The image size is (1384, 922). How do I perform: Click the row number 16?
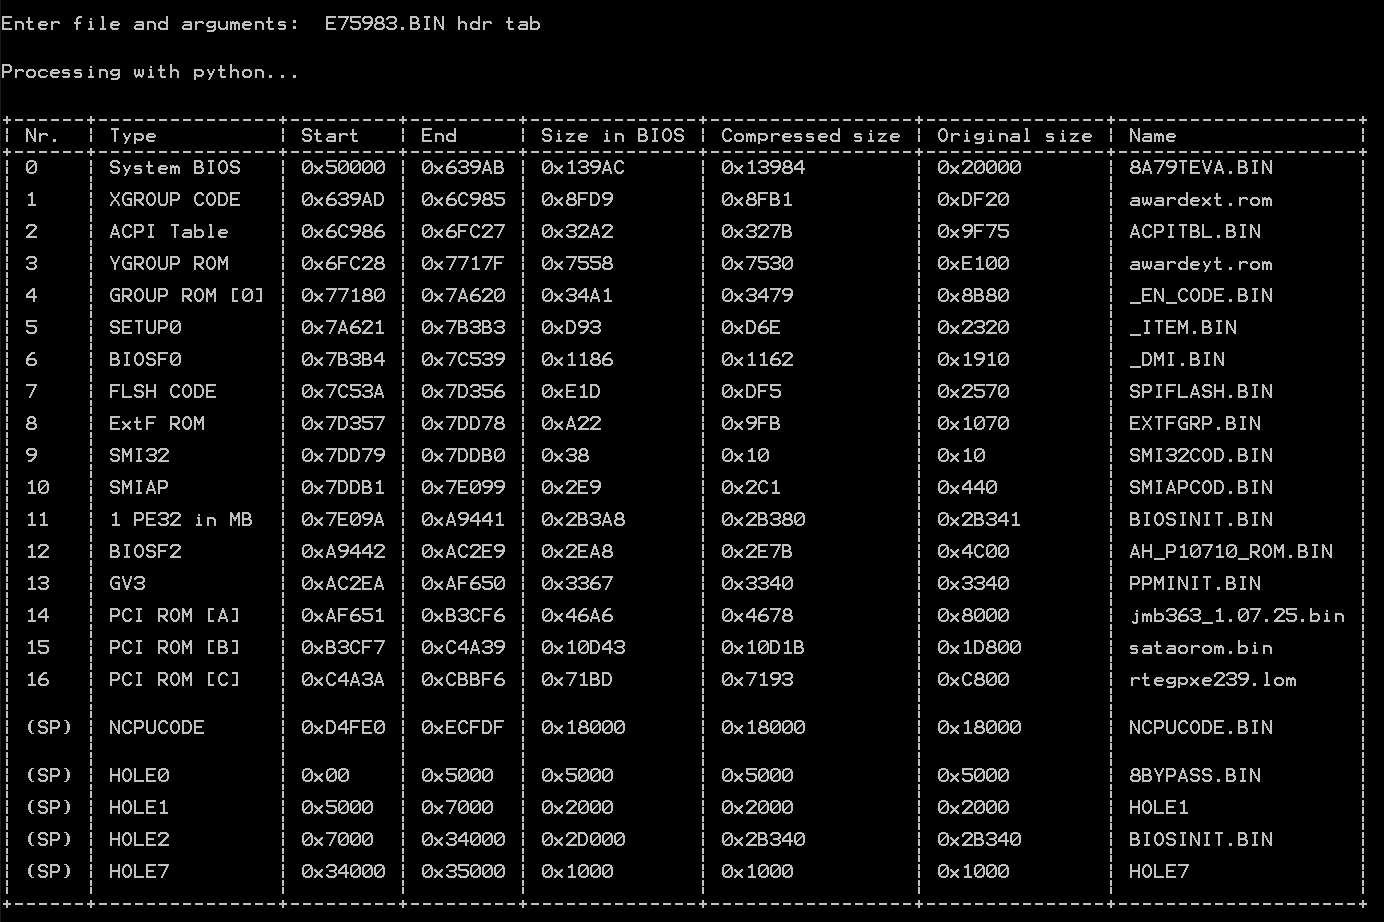pos(37,680)
